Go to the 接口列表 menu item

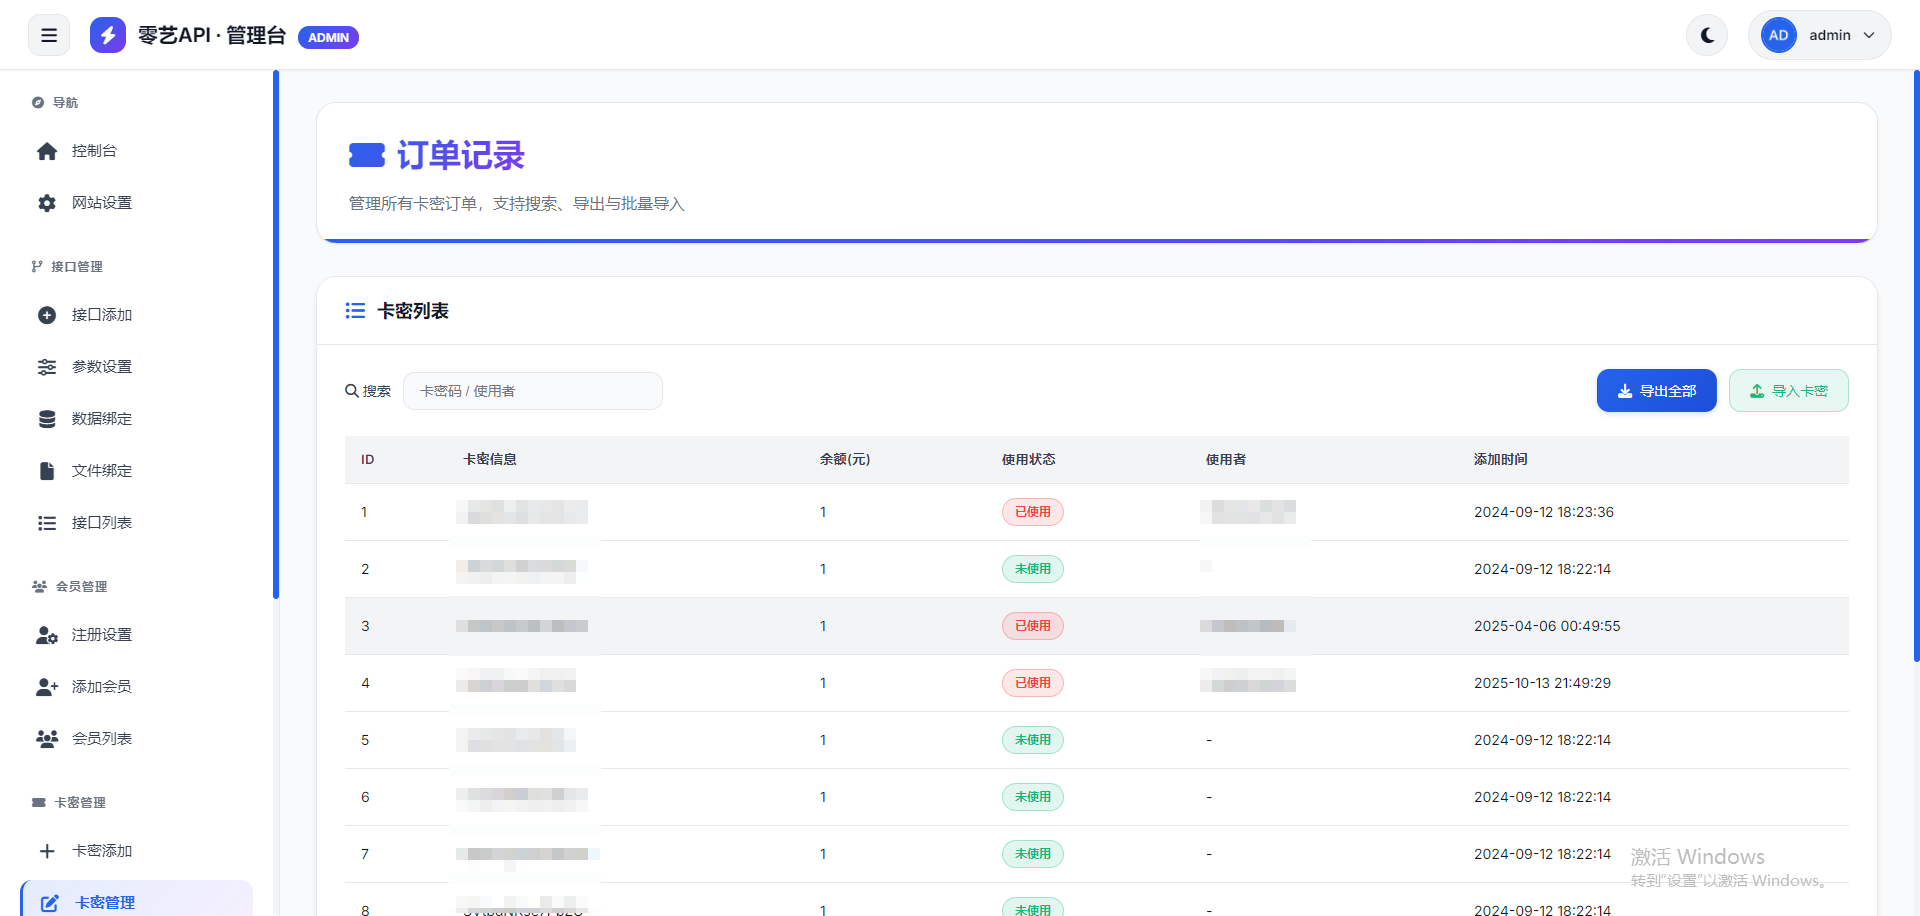(x=101, y=523)
